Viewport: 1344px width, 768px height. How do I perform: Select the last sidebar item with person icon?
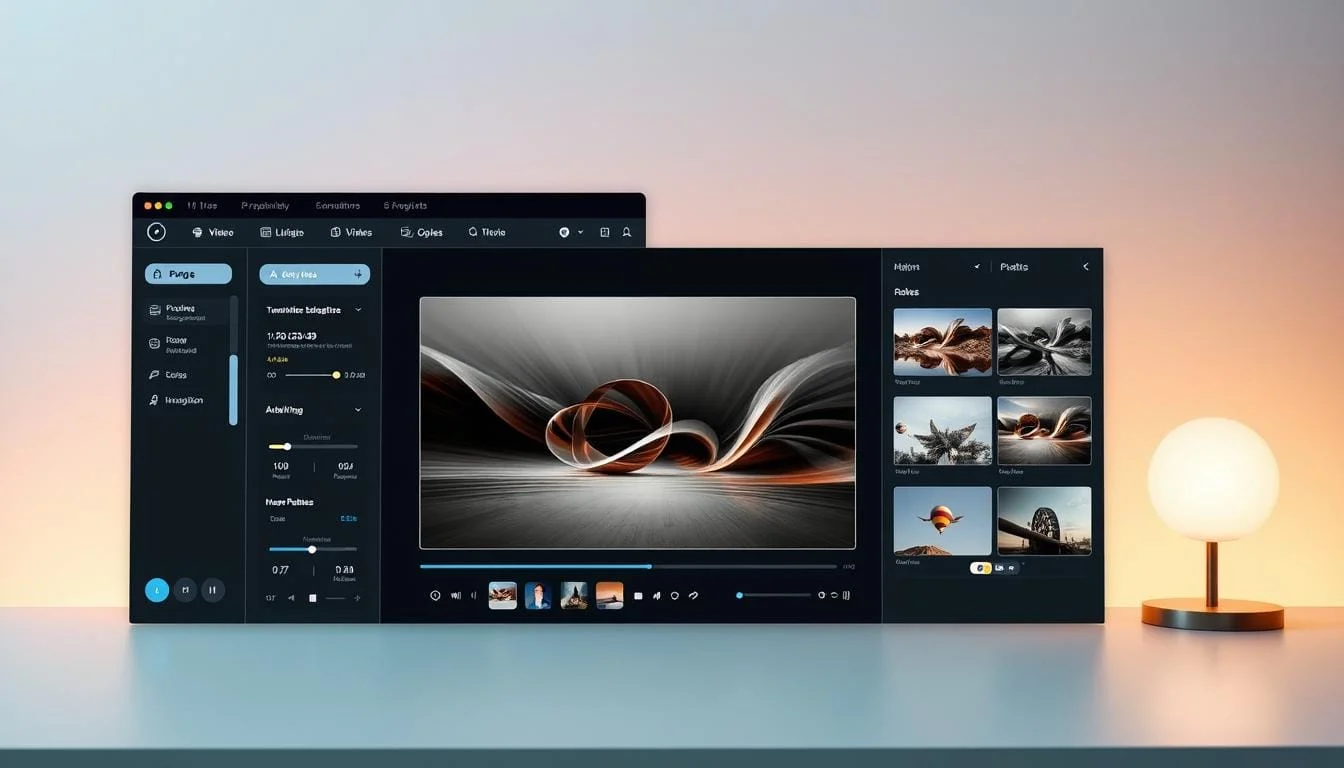pos(176,400)
